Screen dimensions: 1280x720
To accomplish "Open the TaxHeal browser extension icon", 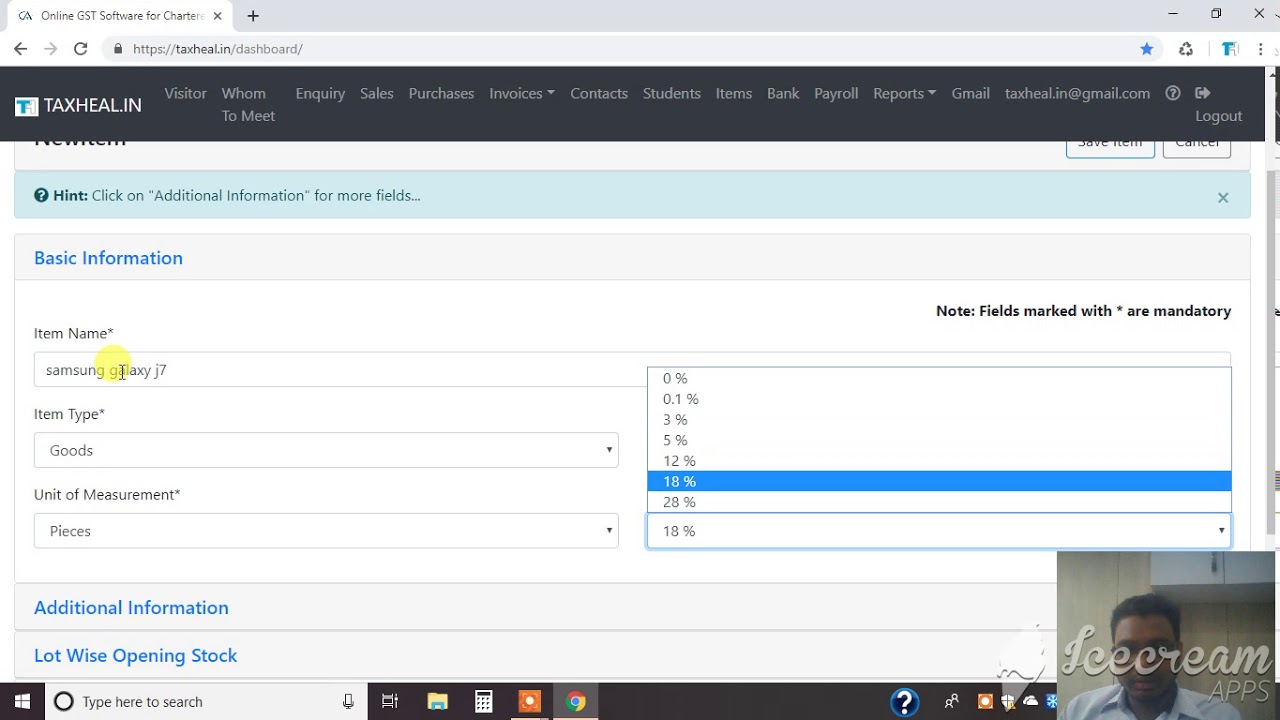I will pyautogui.click(x=1230, y=49).
